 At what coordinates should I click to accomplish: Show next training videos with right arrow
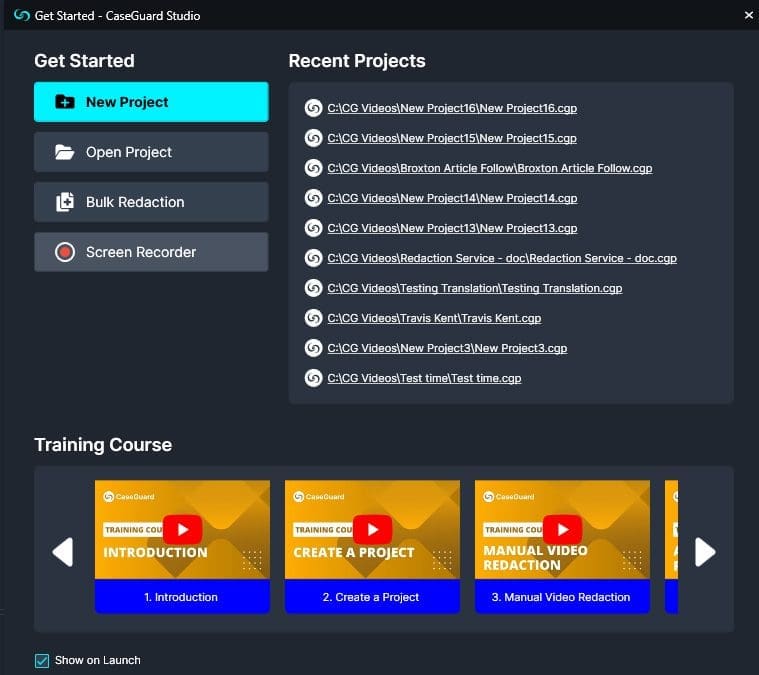(705, 552)
